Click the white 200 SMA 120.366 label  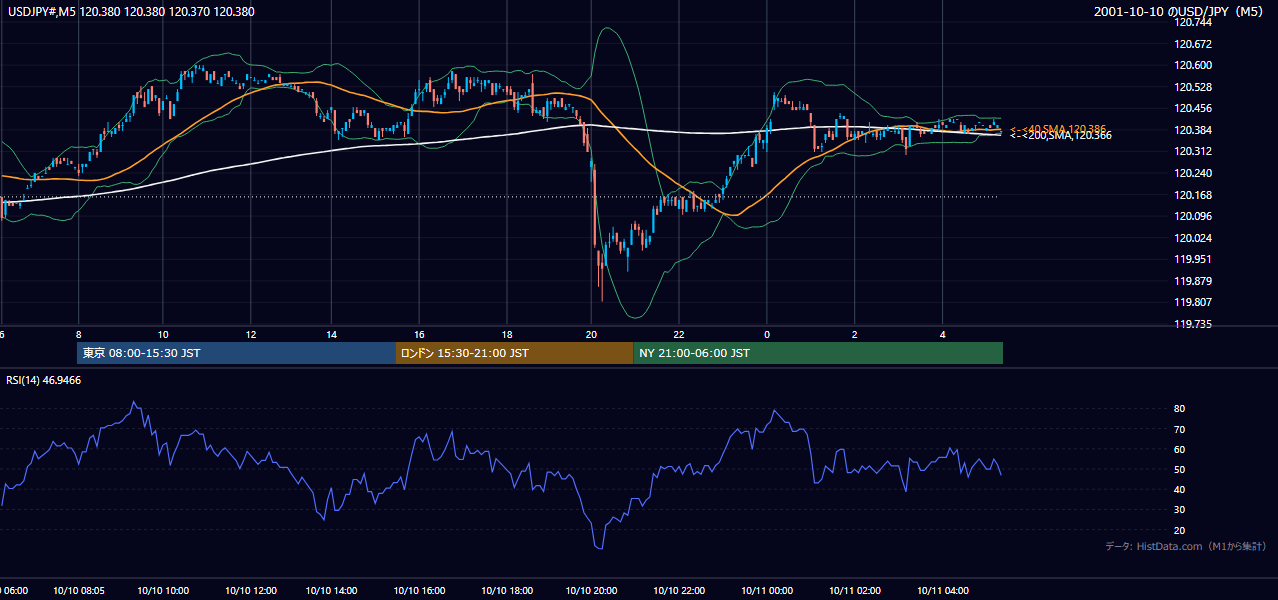pos(1060,136)
